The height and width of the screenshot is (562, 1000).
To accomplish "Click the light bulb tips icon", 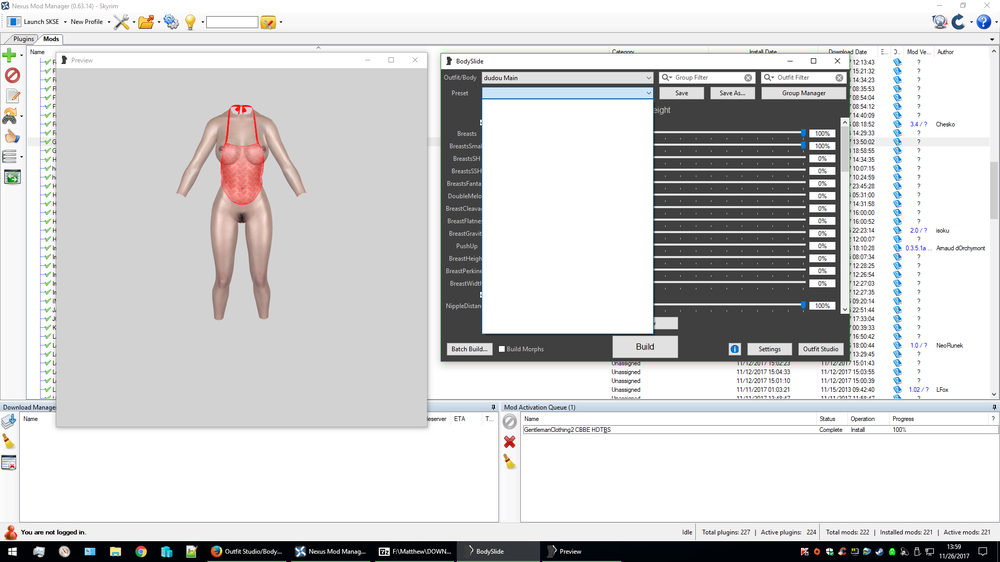I will pos(190,22).
